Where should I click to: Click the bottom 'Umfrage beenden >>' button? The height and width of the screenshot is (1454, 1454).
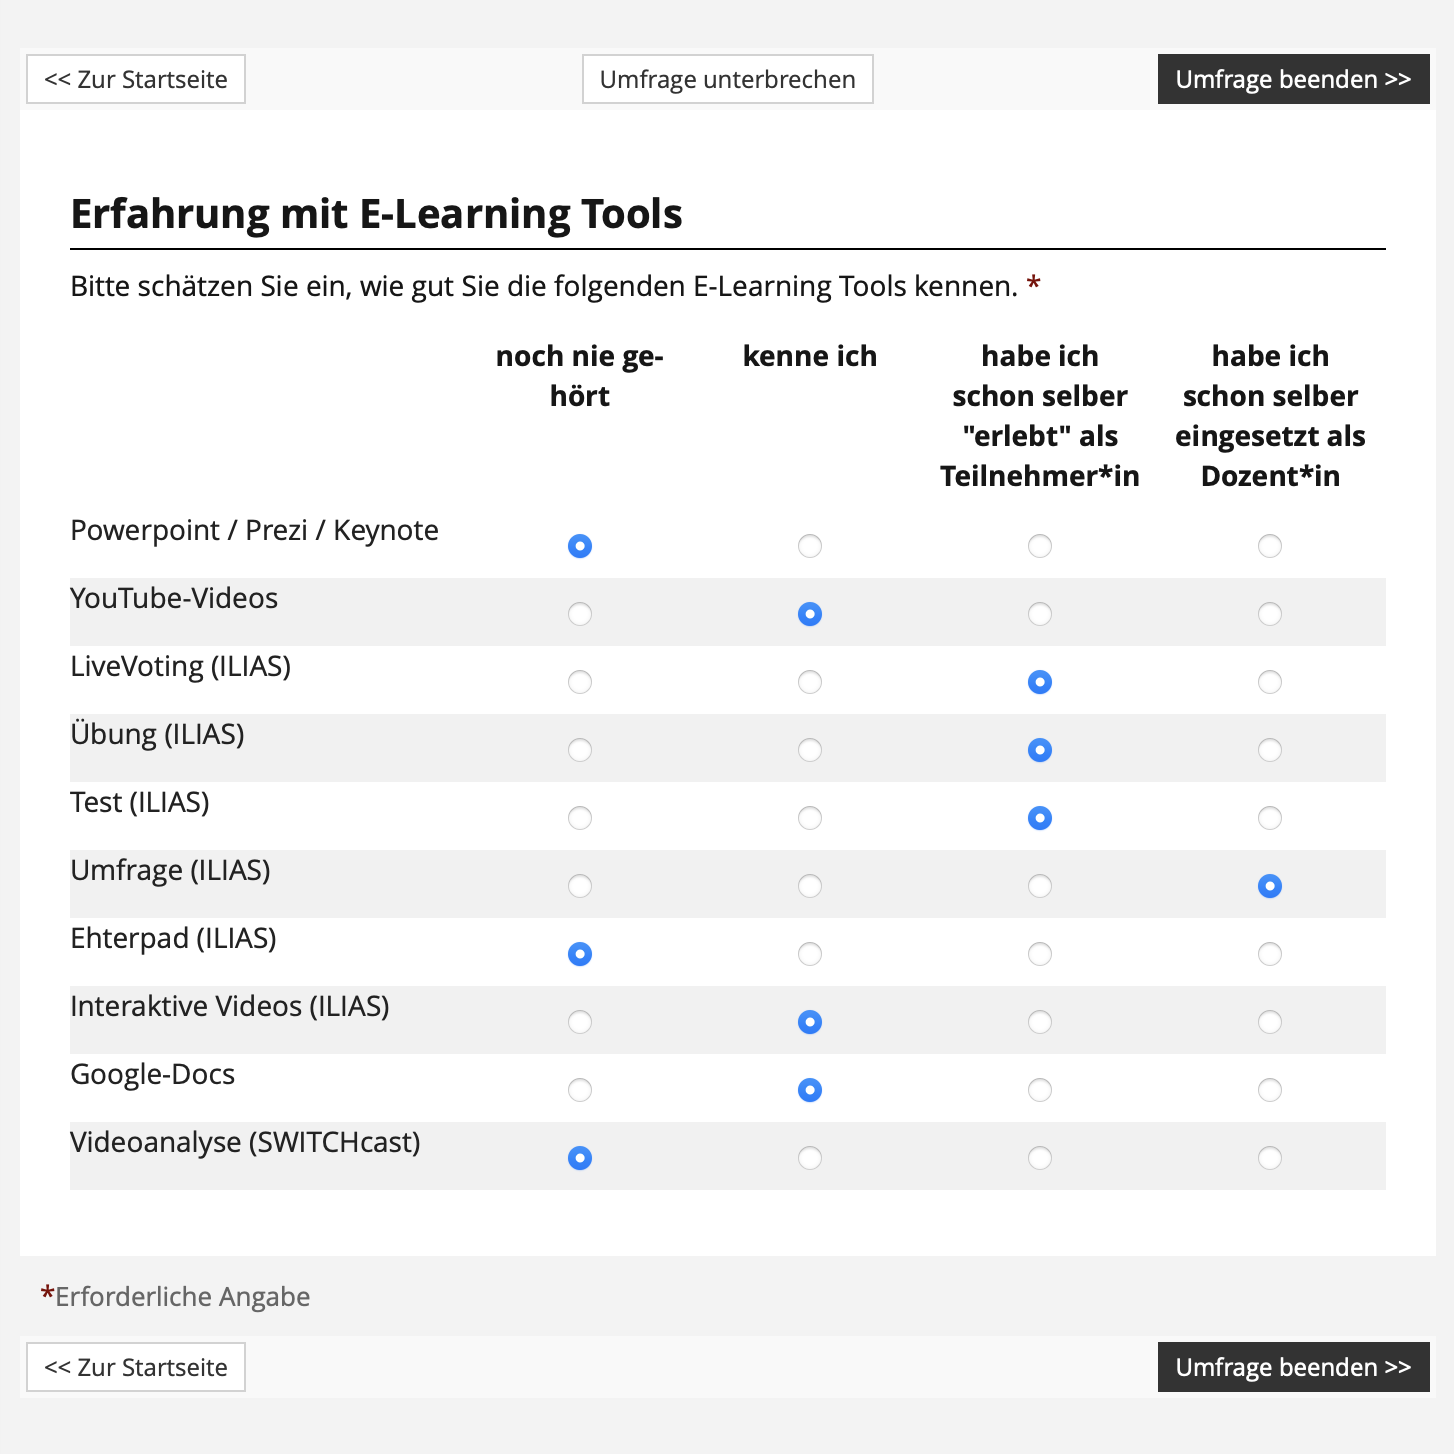point(1293,1367)
